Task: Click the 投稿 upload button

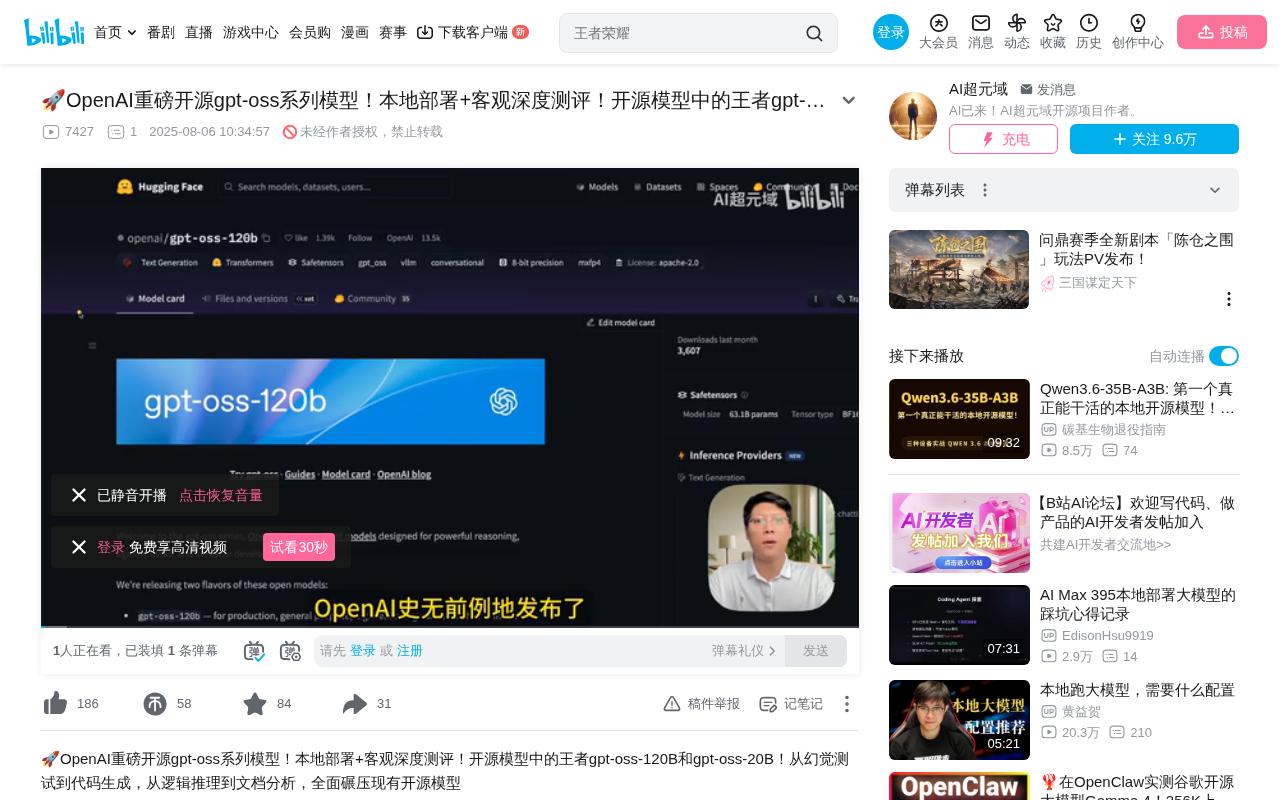Action: (x=1222, y=32)
